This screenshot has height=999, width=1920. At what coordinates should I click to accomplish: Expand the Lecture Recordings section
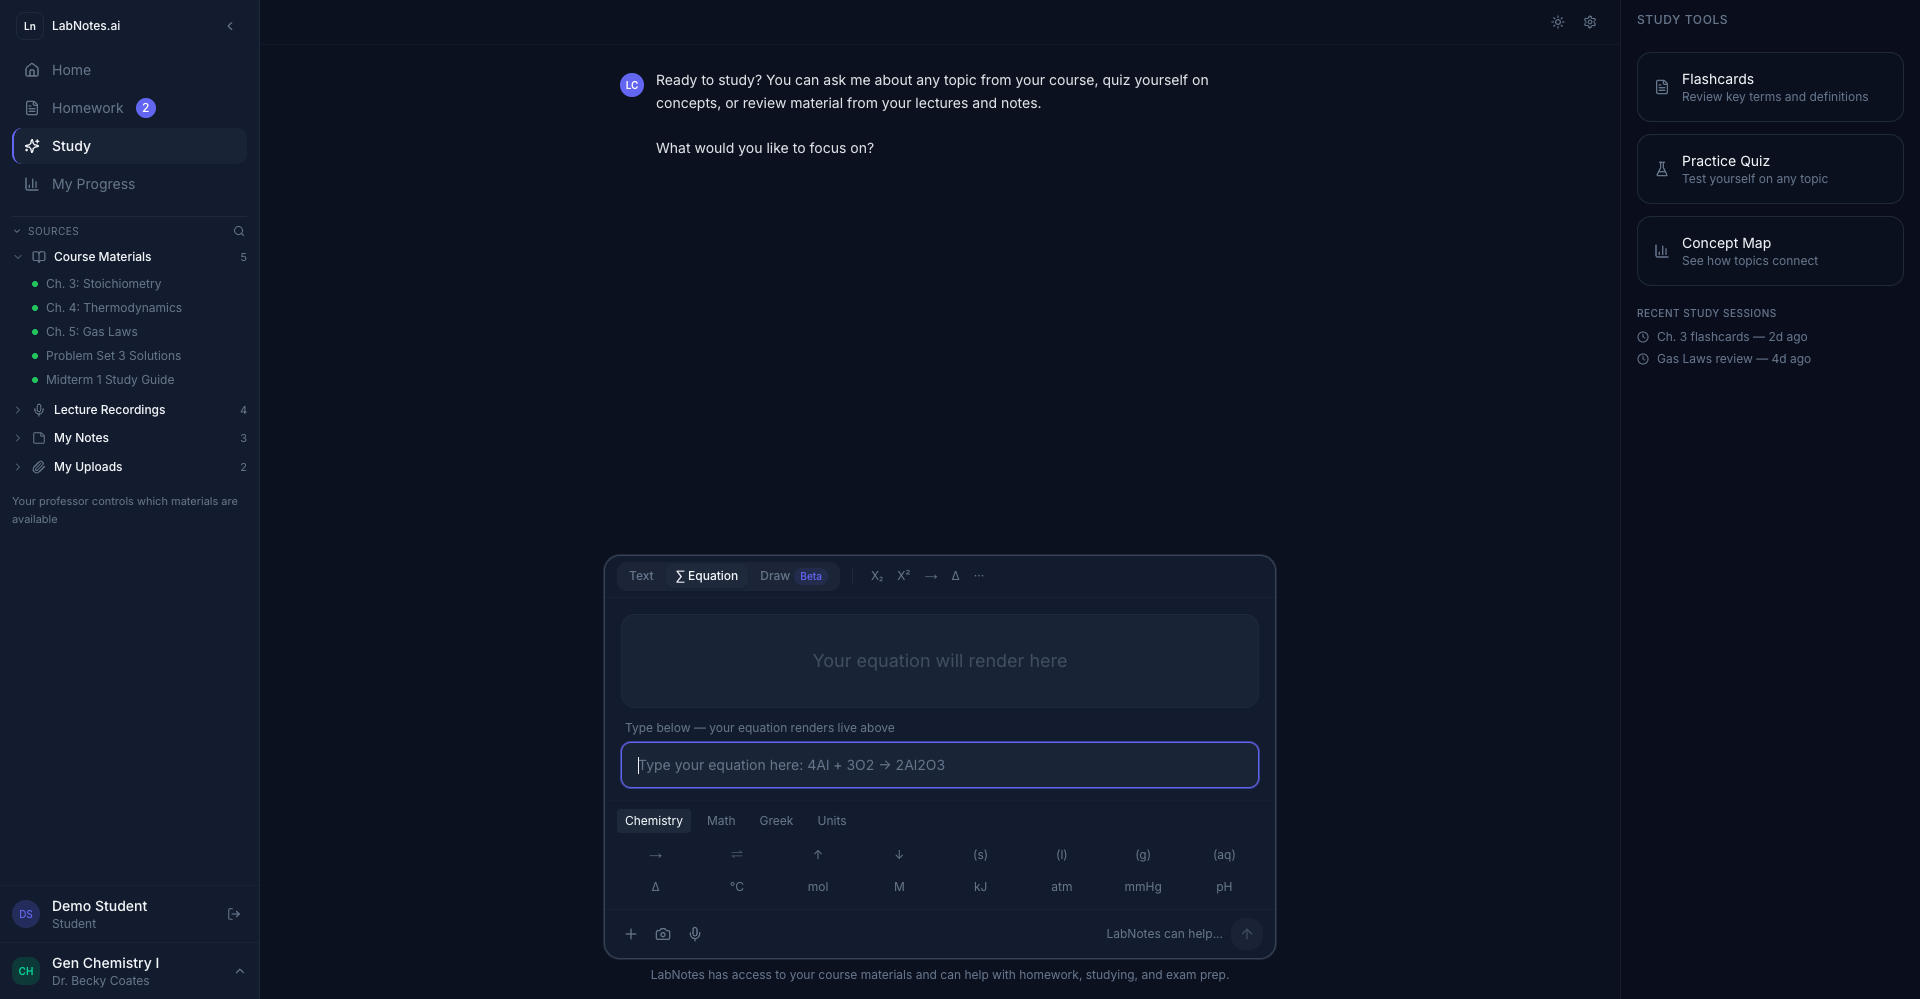point(17,409)
